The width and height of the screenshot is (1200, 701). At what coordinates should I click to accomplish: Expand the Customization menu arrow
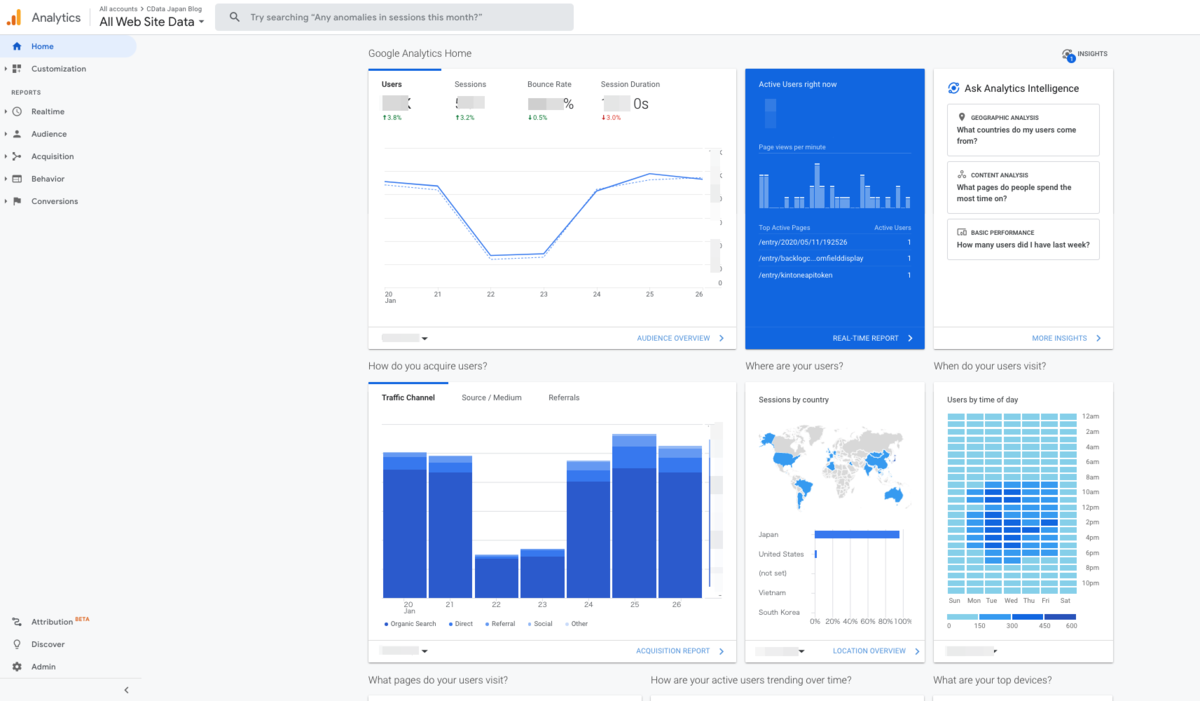(5, 69)
